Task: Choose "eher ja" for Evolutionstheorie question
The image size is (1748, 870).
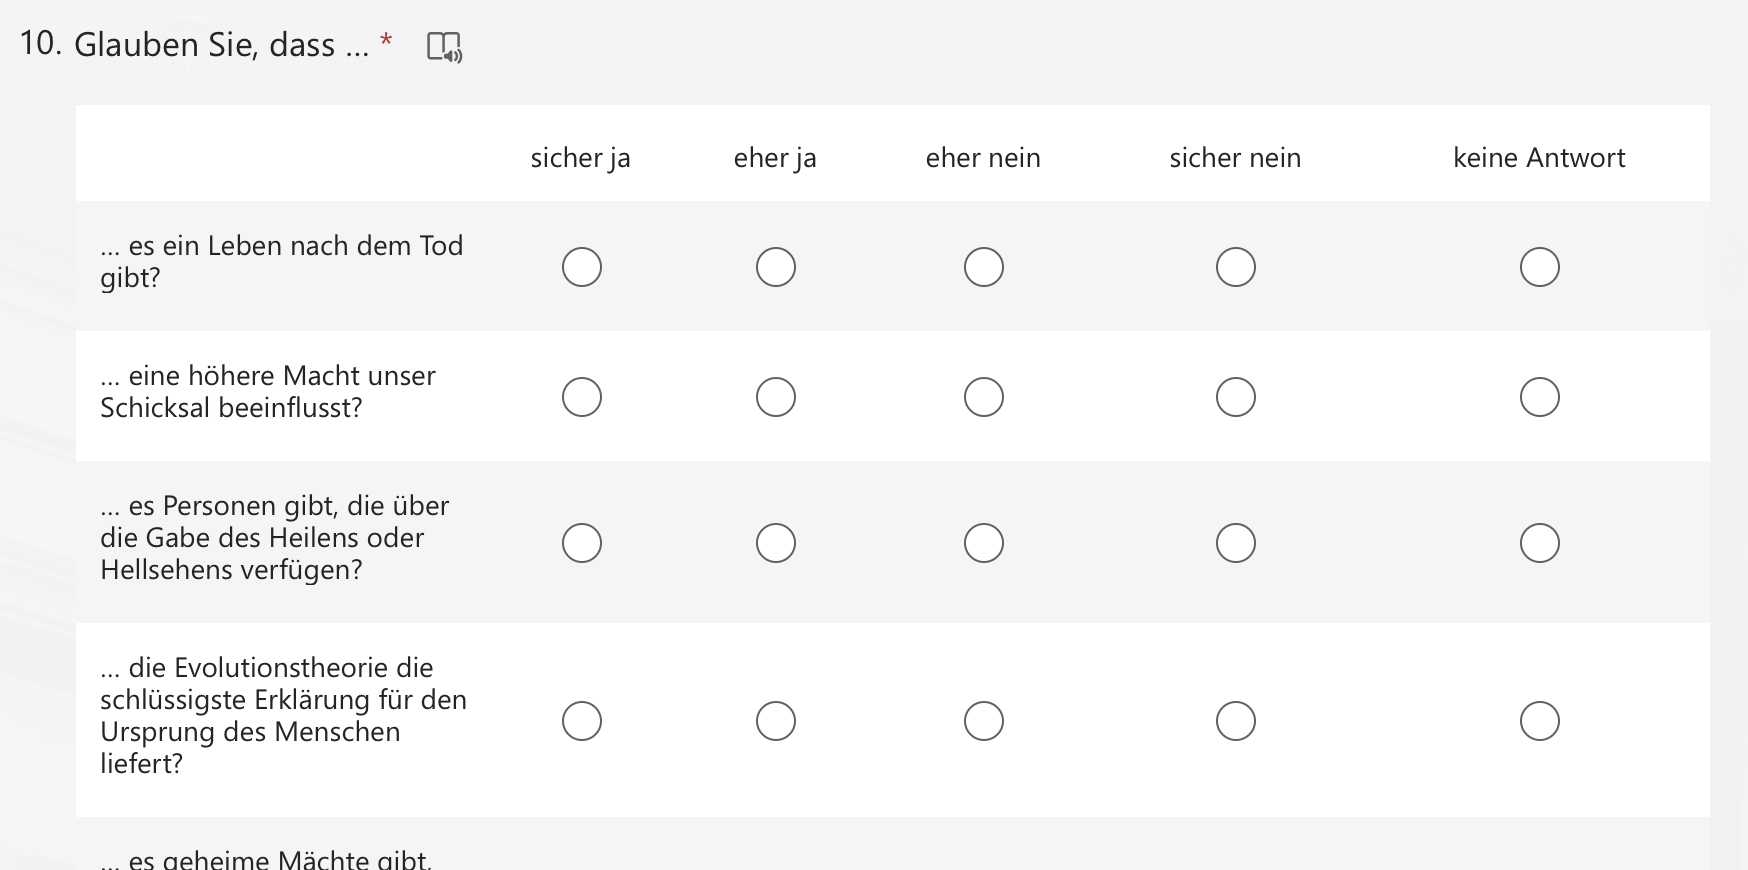Action: 776,721
